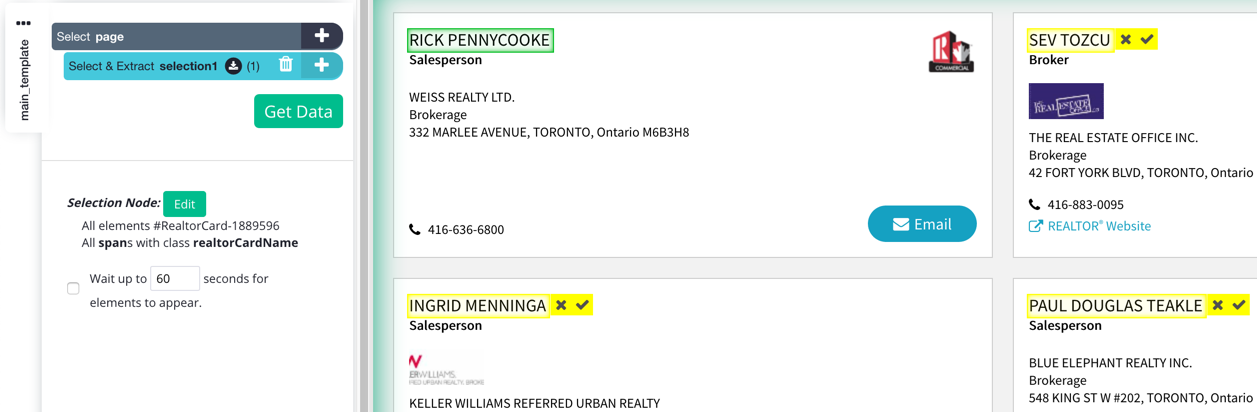Confirm SEV TOZCU with the checkmark icon
This screenshot has width=1257, height=412.
[1147, 40]
